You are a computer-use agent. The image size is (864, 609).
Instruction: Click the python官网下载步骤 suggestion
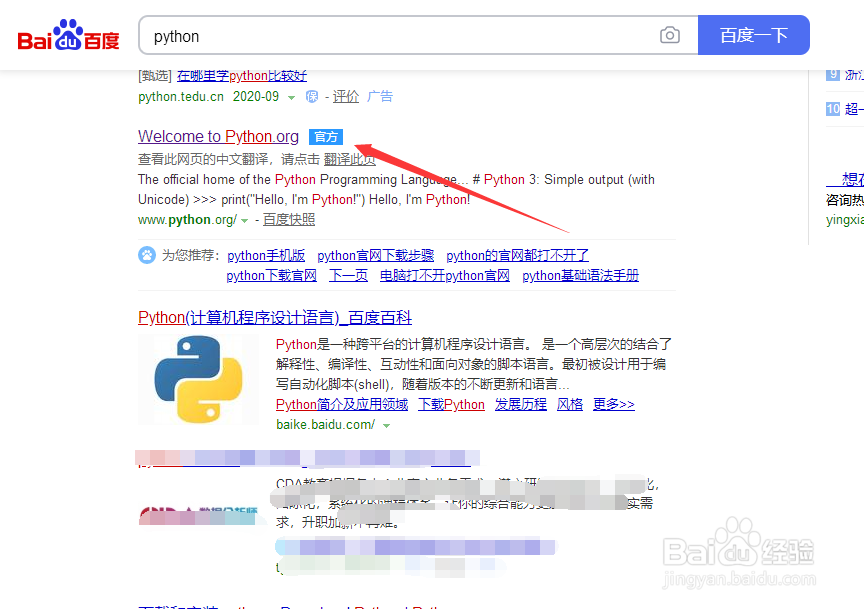pos(374,254)
